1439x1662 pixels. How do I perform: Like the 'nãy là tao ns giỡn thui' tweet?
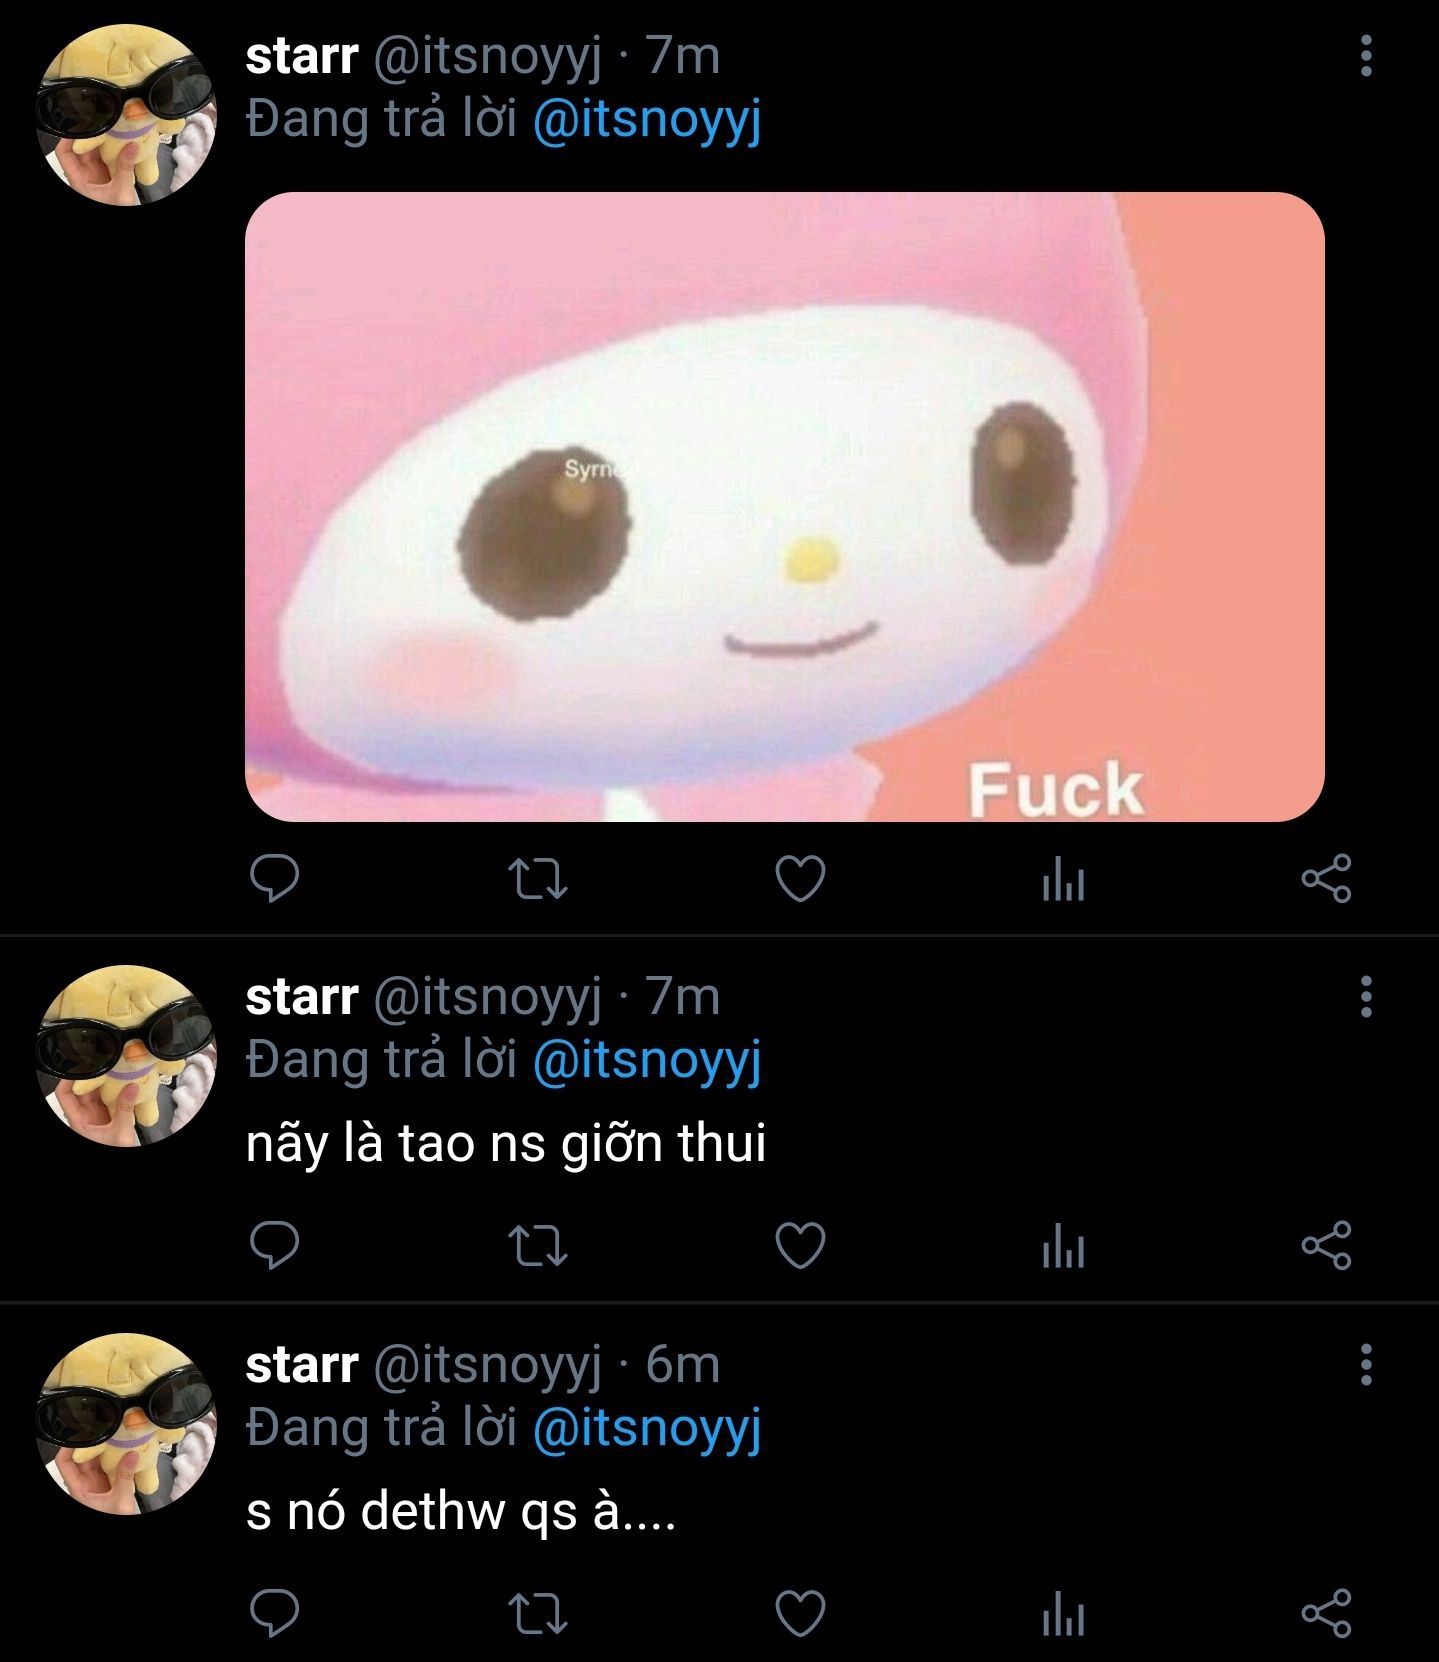[x=801, y=1246]
